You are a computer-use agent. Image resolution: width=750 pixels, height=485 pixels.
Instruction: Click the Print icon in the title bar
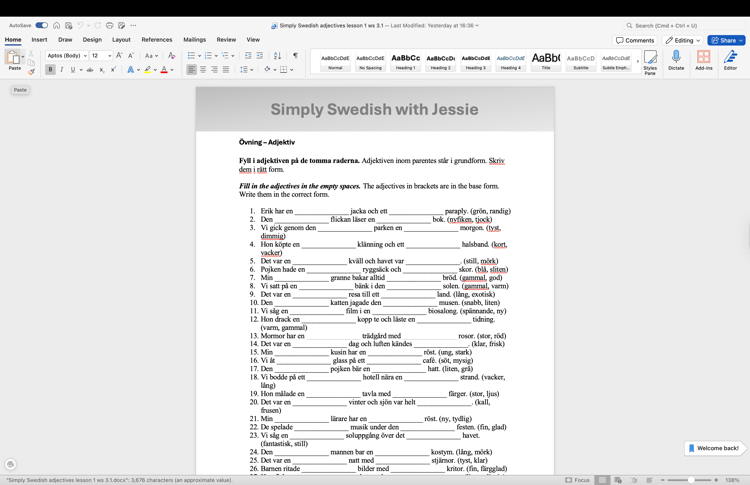[109, 25]
